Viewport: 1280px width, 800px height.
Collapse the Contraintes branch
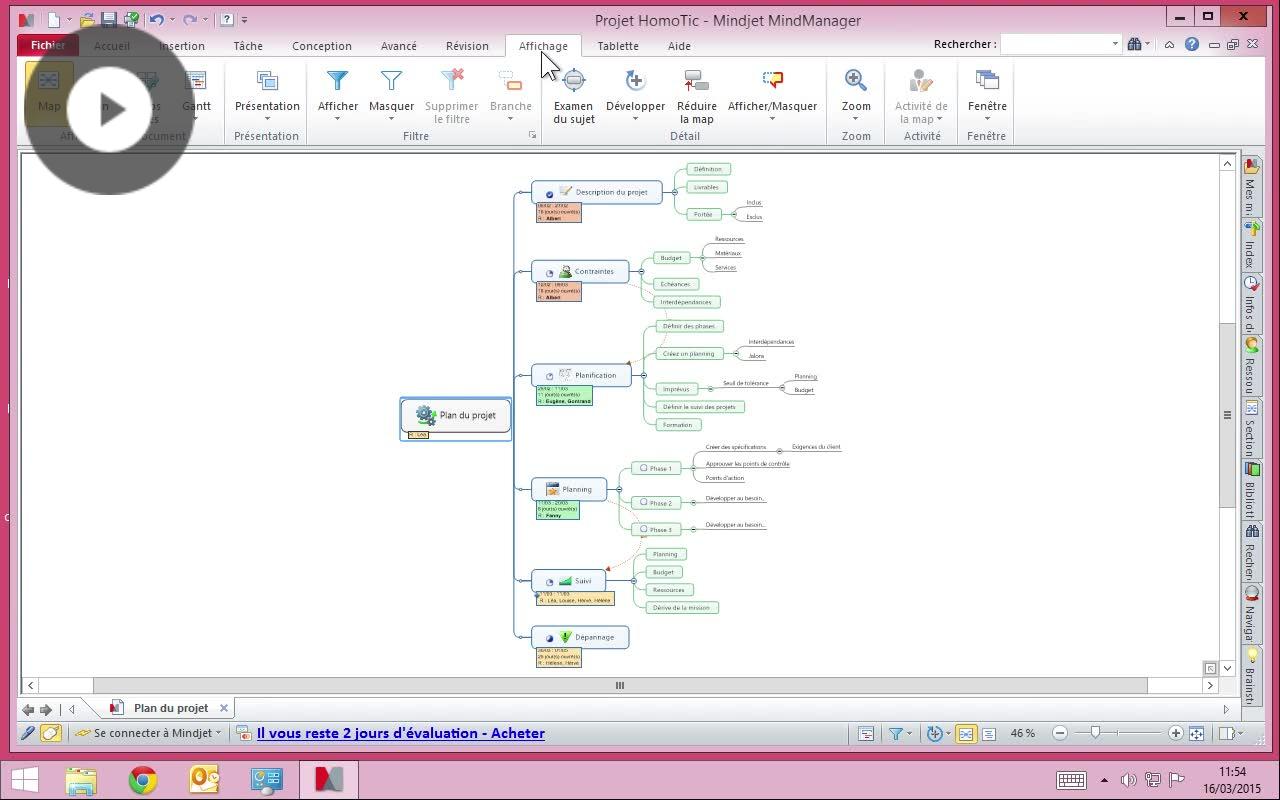[x=641, y=271]
